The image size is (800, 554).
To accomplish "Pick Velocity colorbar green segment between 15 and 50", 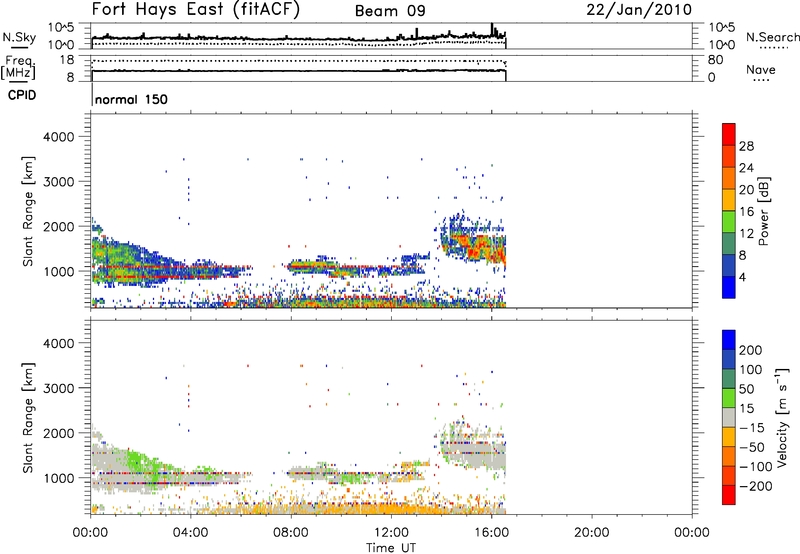I will 729,398.
